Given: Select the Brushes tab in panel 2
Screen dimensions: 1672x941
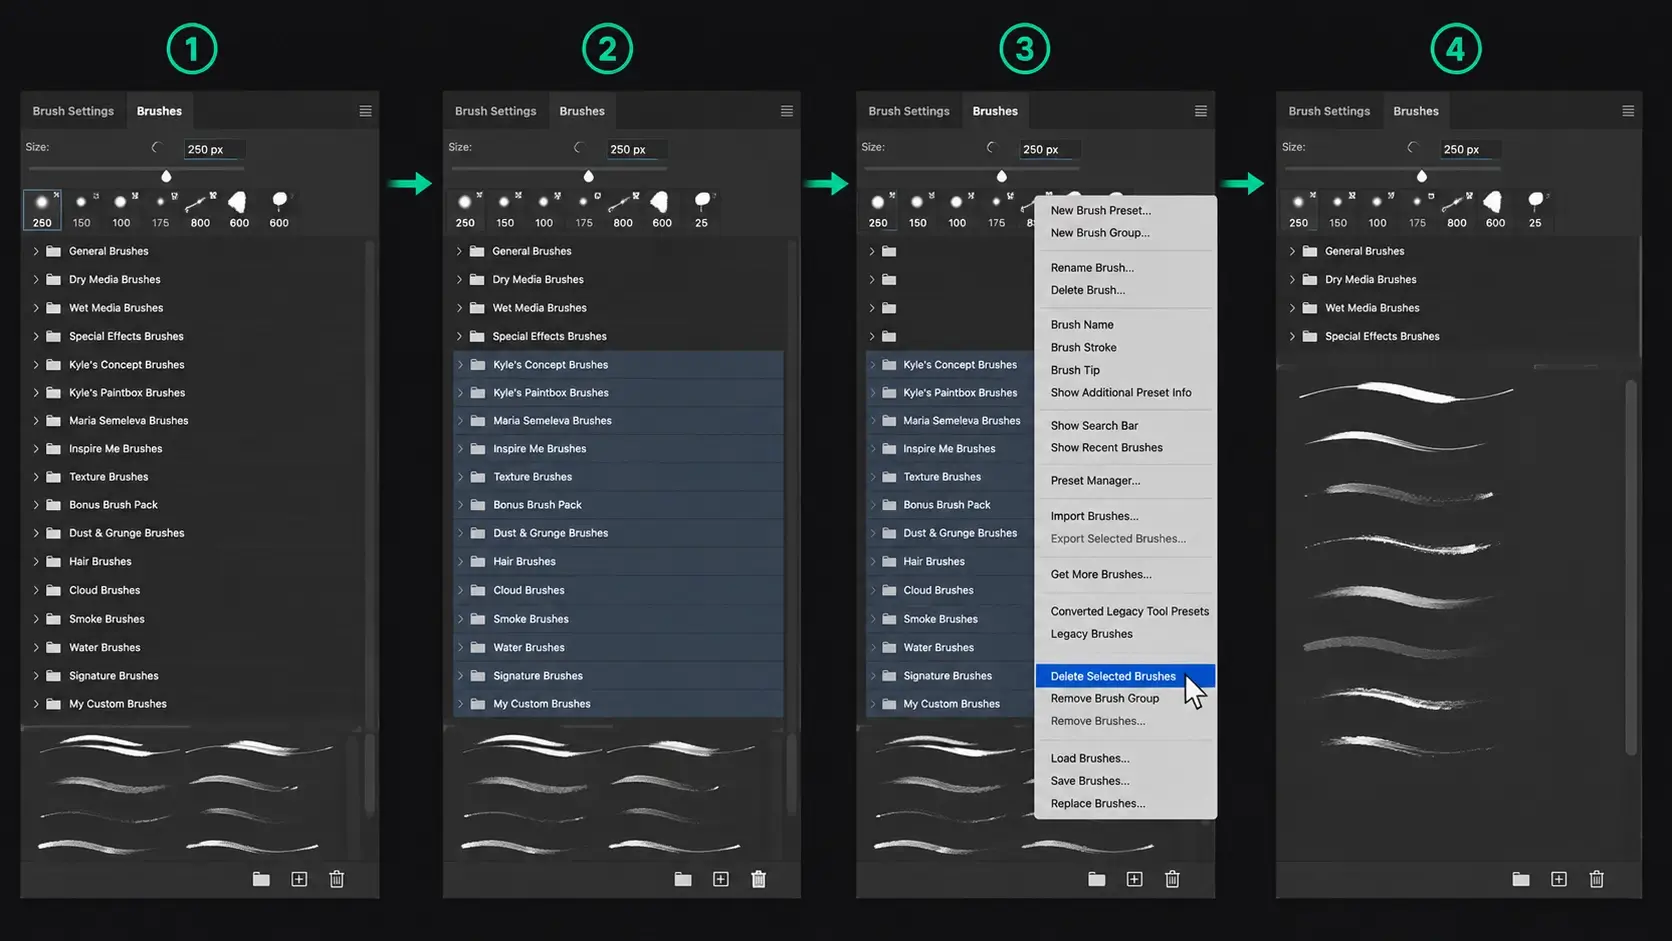Looking at the screenshot, I should point(582,111).
